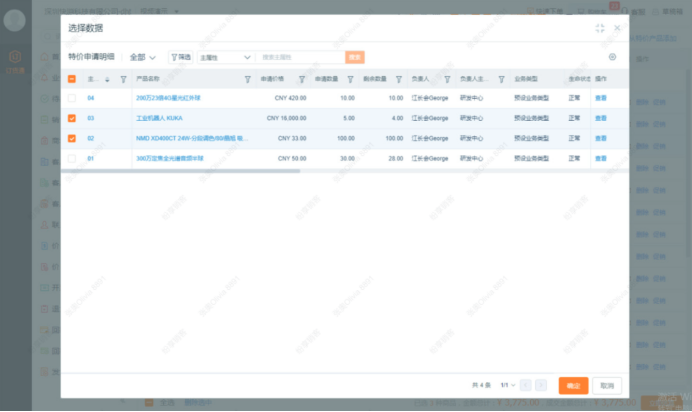Open the column settings gear icon
692x412 pixels.
612,58
